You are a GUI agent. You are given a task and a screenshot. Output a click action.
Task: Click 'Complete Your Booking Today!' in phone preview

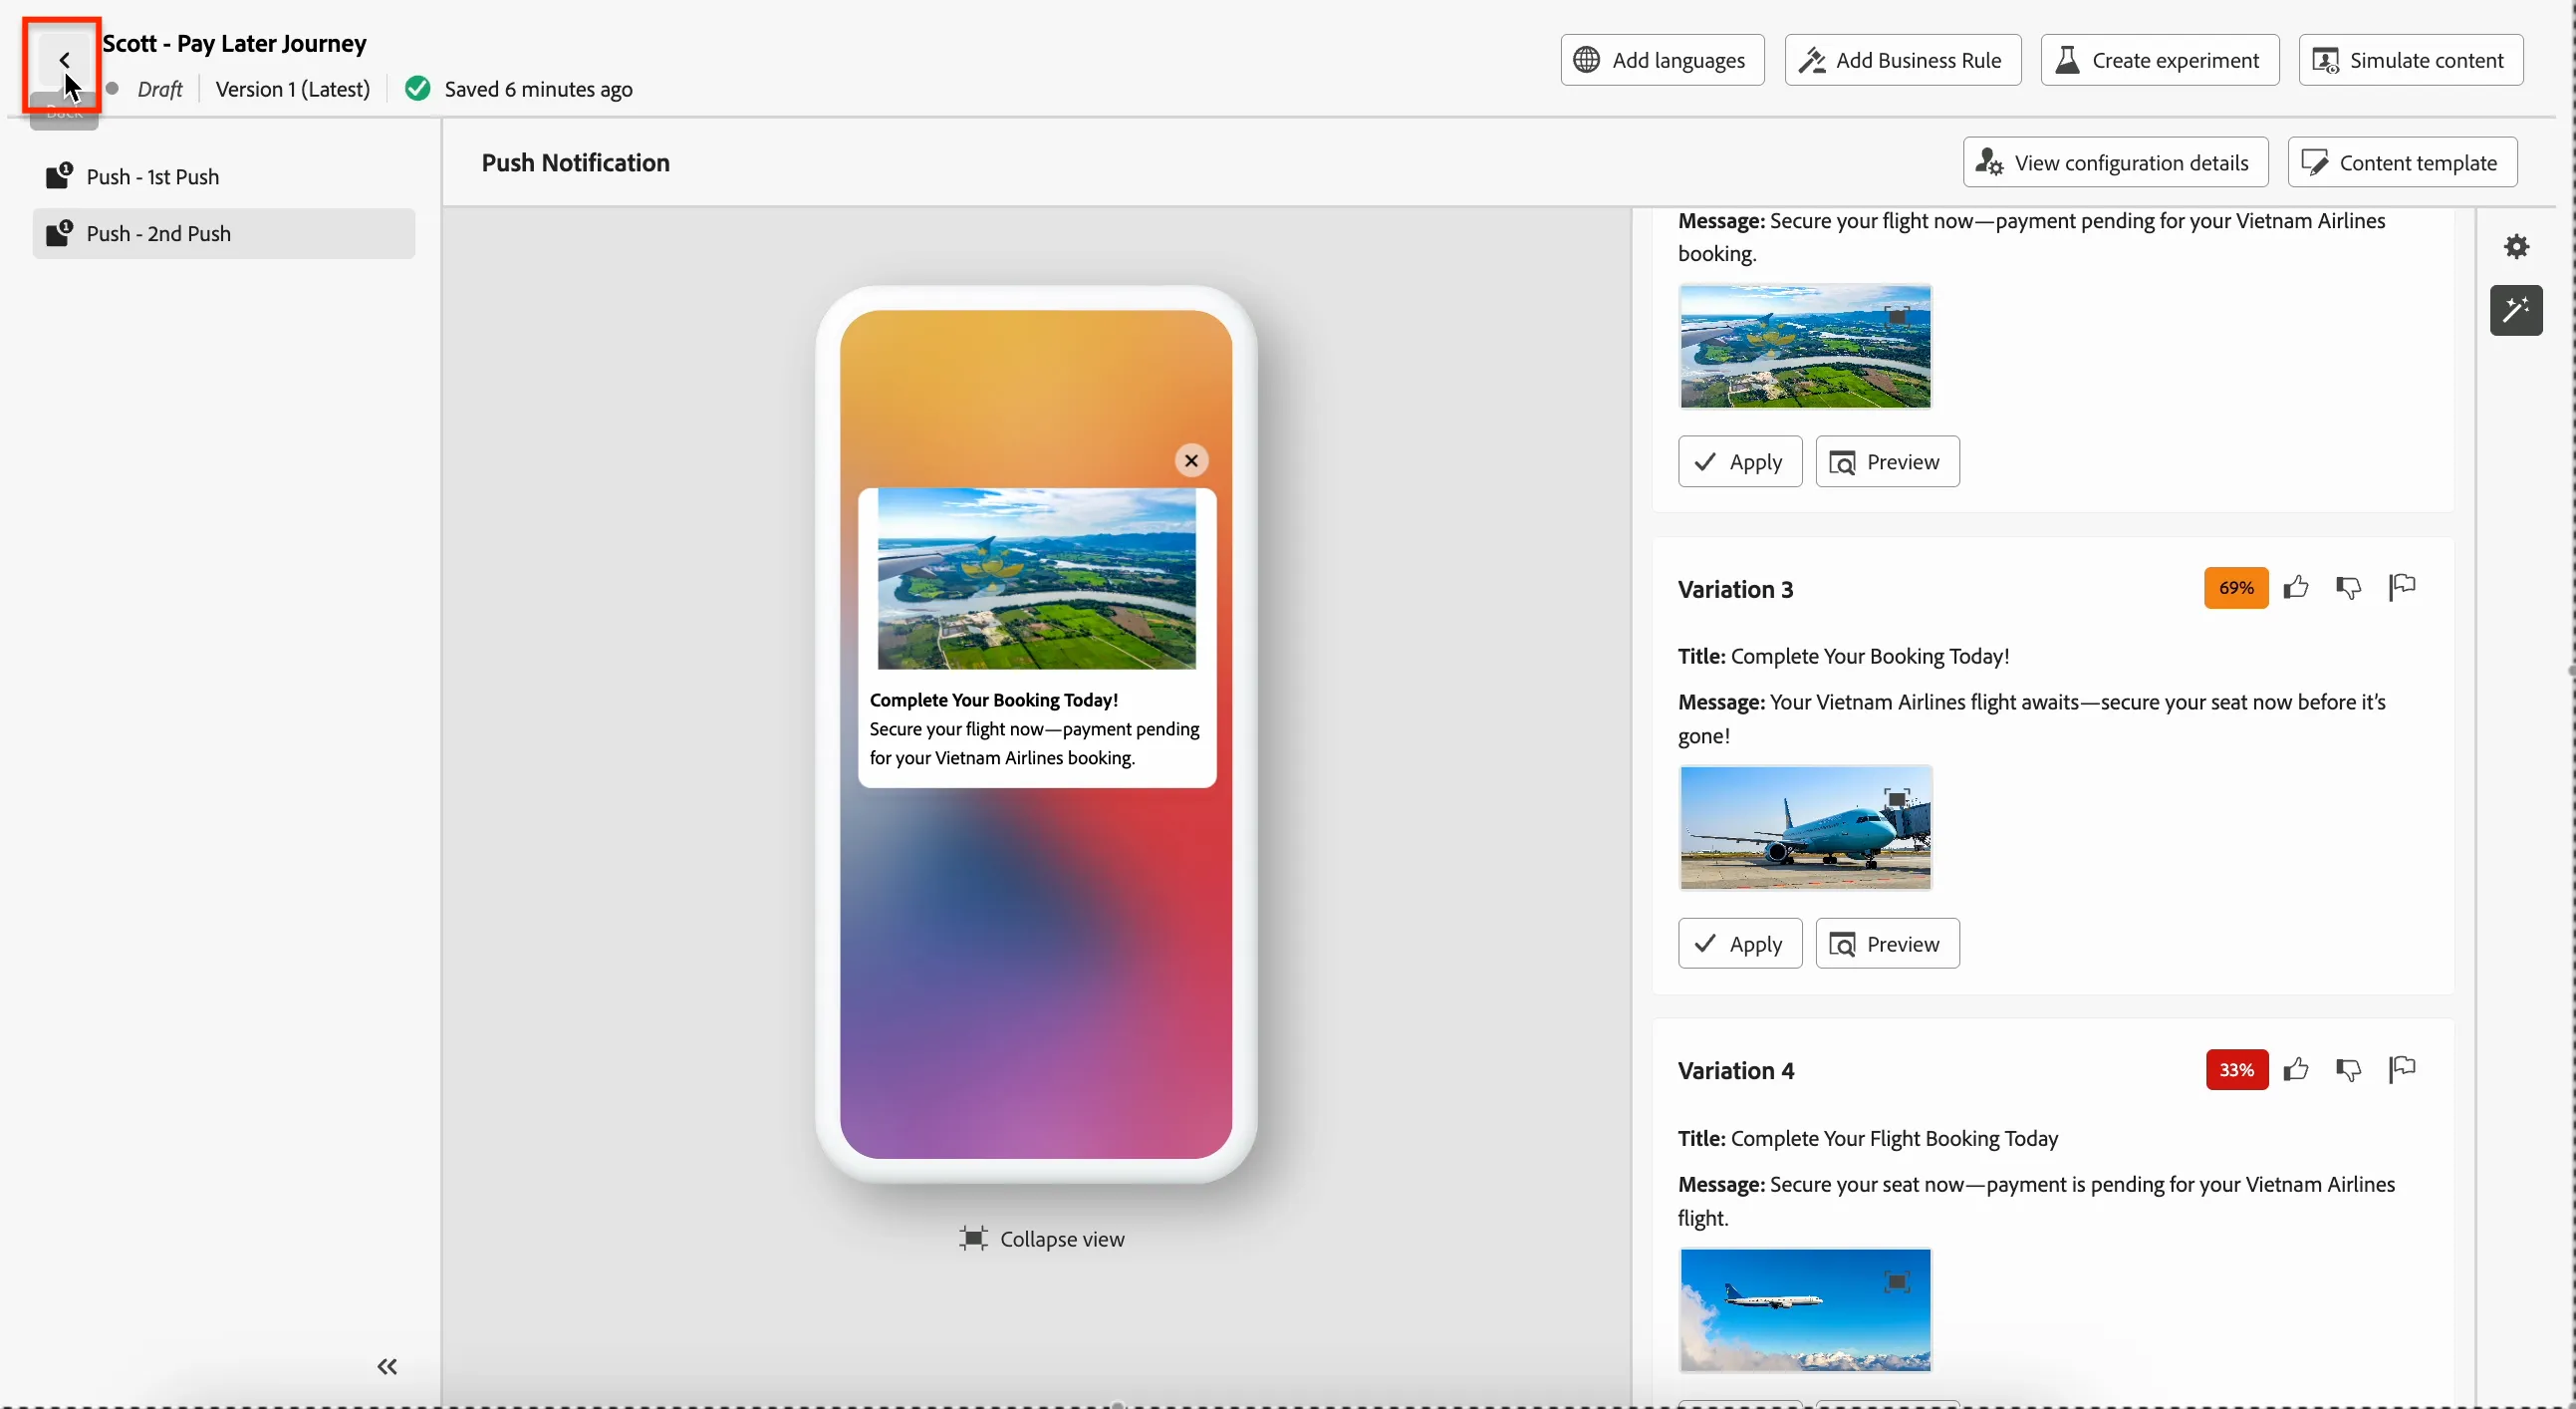pos(993,700)
